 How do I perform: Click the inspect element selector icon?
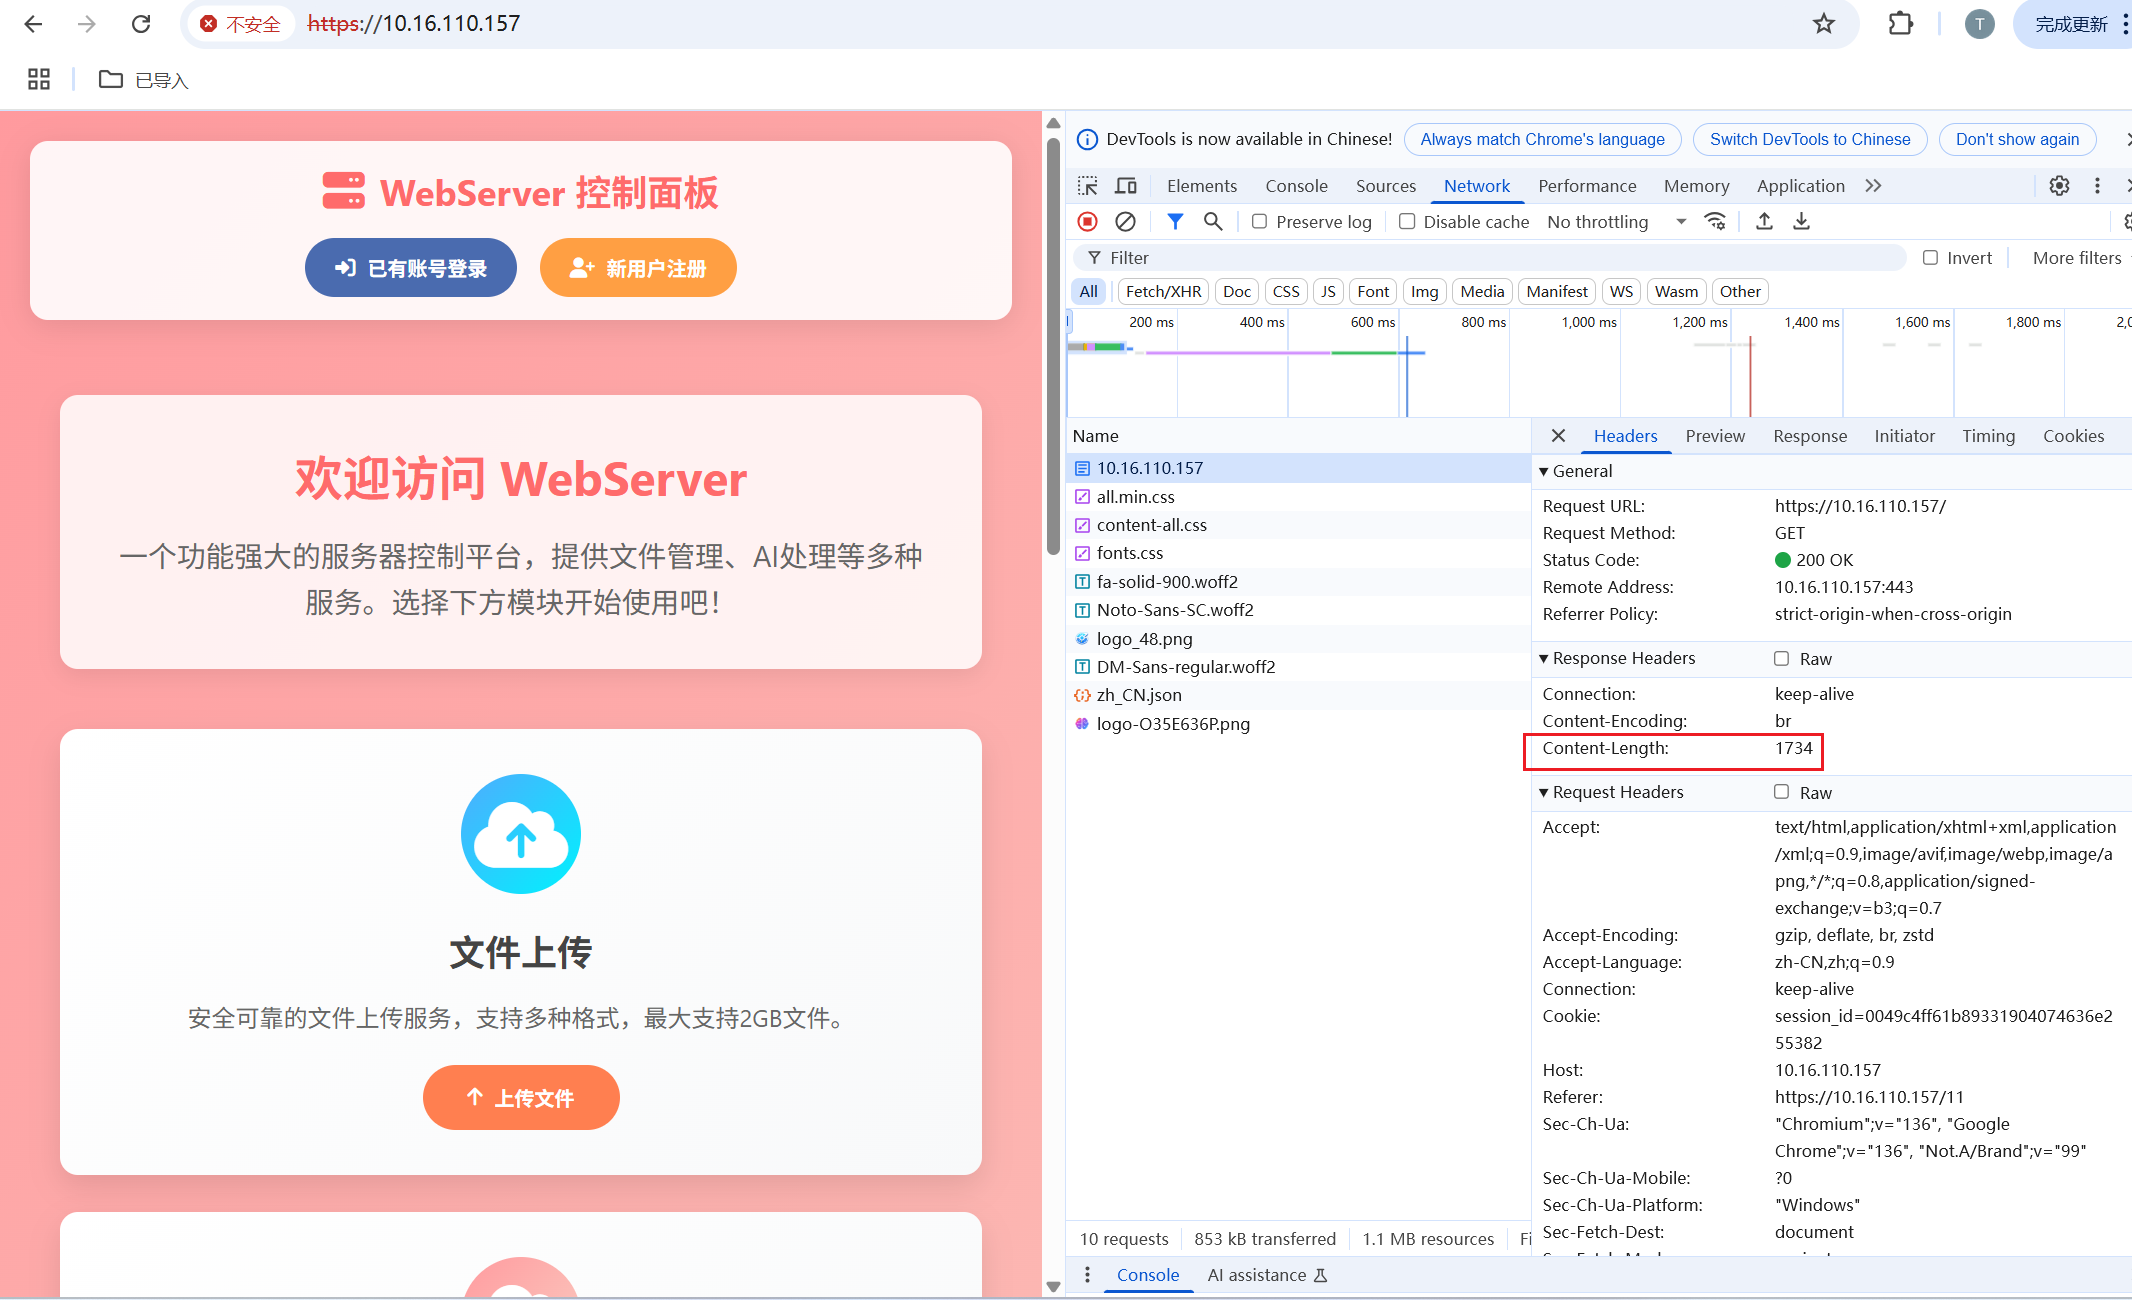pos(1087,186)
